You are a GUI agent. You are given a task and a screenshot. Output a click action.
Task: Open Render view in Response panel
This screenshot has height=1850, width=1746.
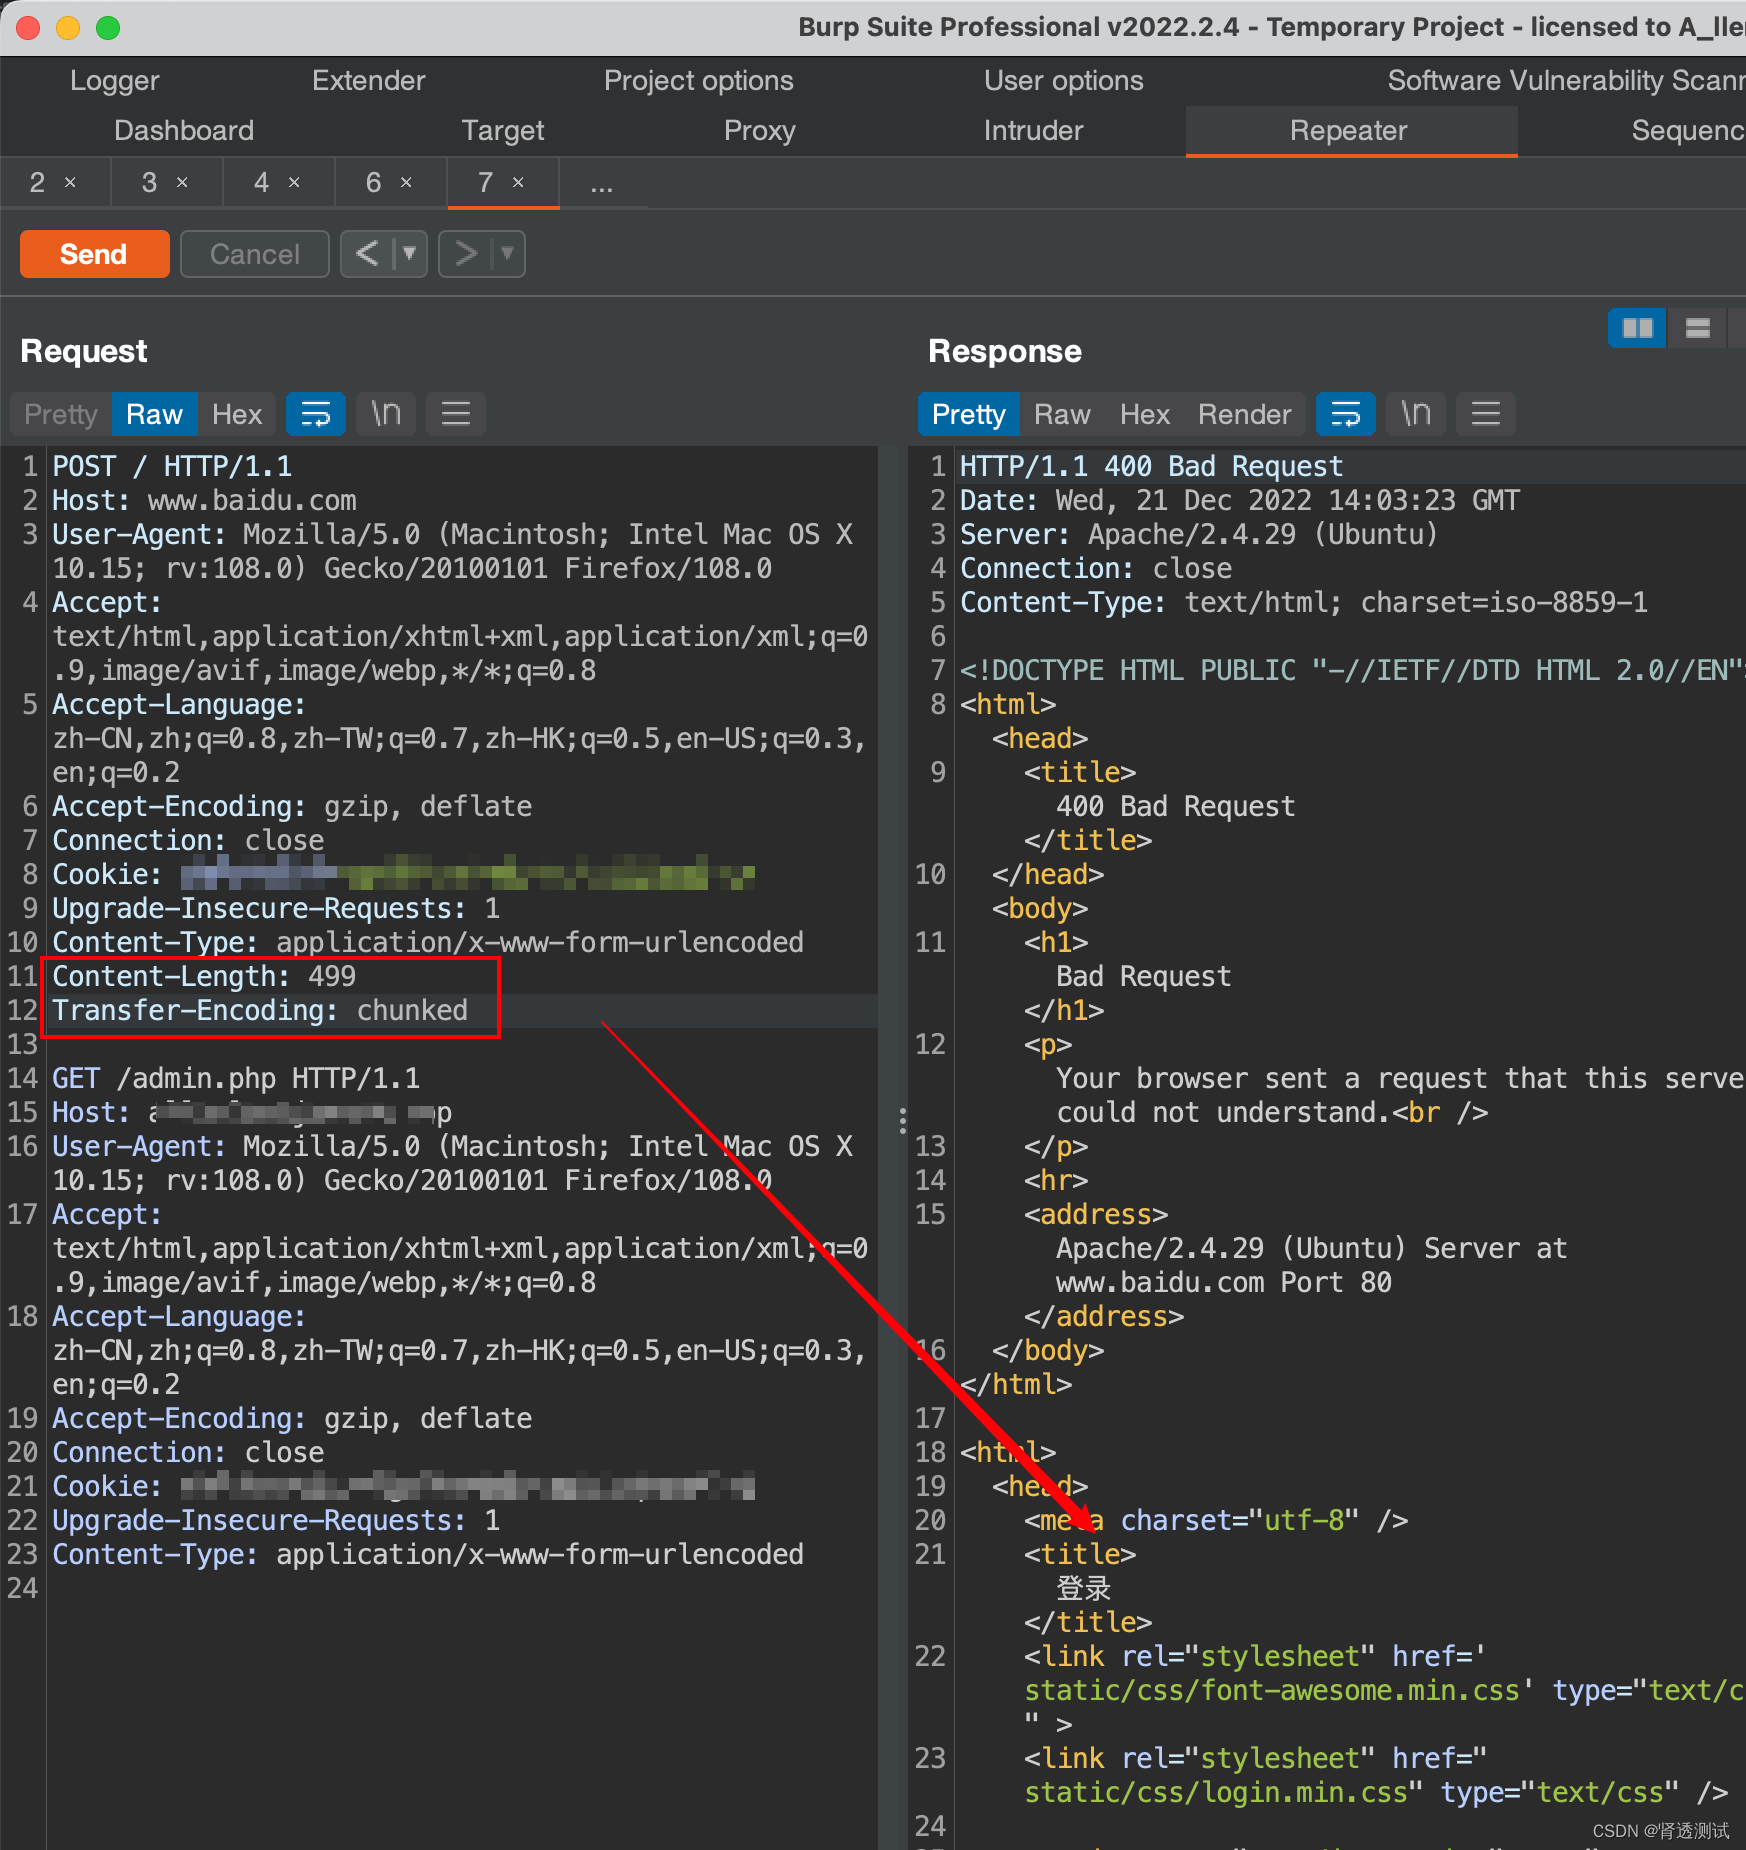click(1245, 414)
